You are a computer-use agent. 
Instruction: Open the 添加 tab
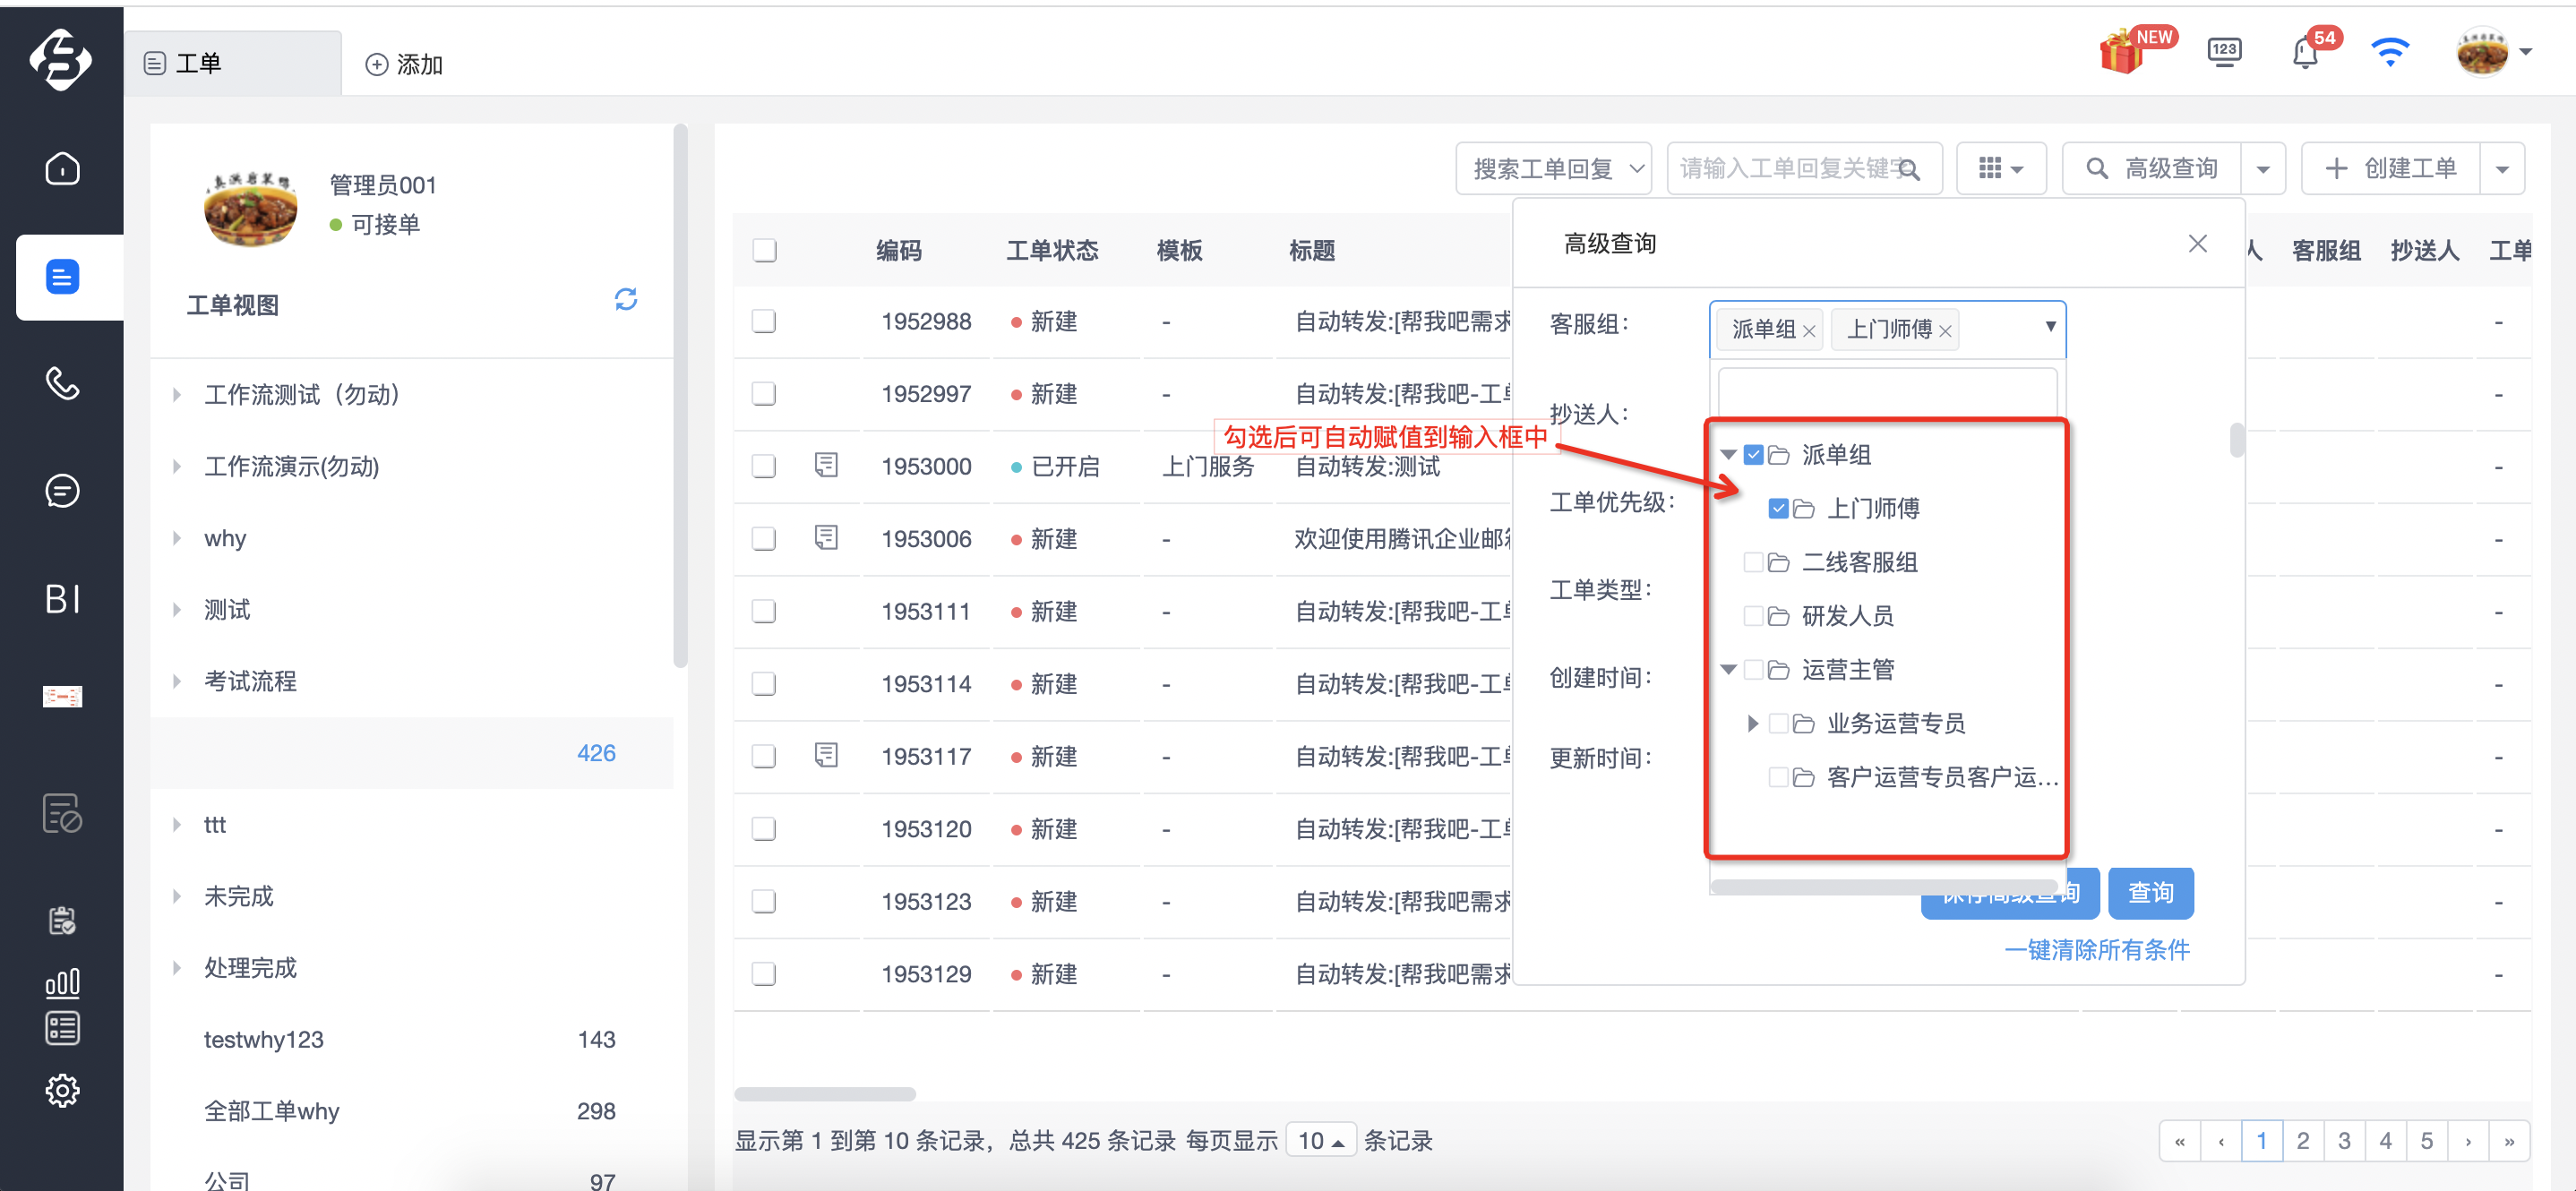click(x=404, y=64)
